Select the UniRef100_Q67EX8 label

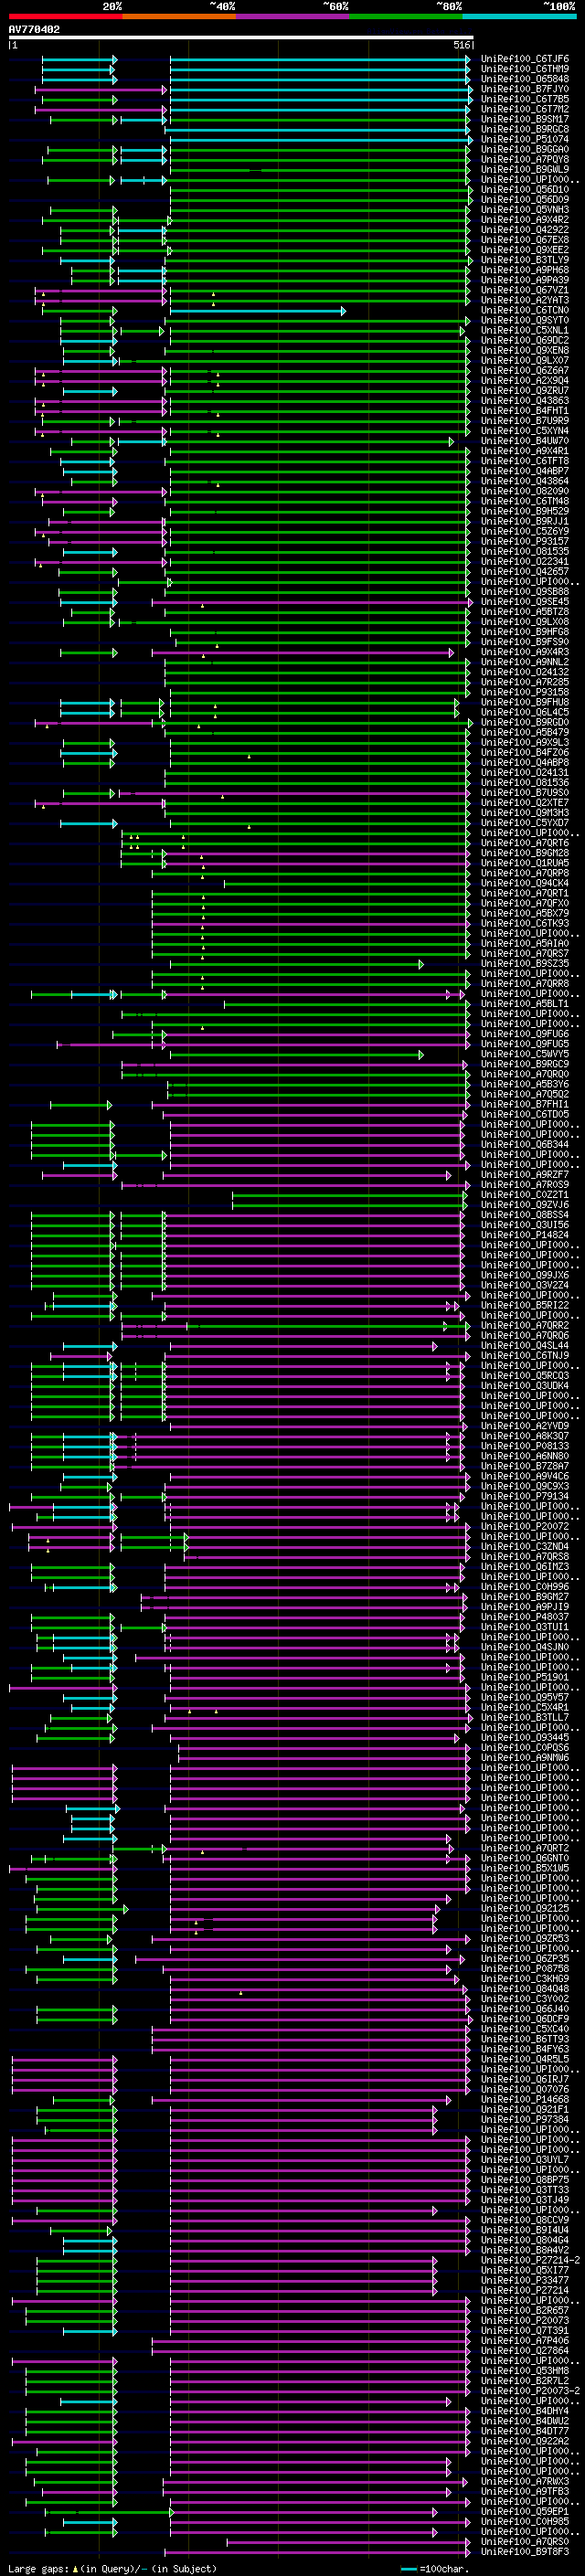(x=525, y=240)
